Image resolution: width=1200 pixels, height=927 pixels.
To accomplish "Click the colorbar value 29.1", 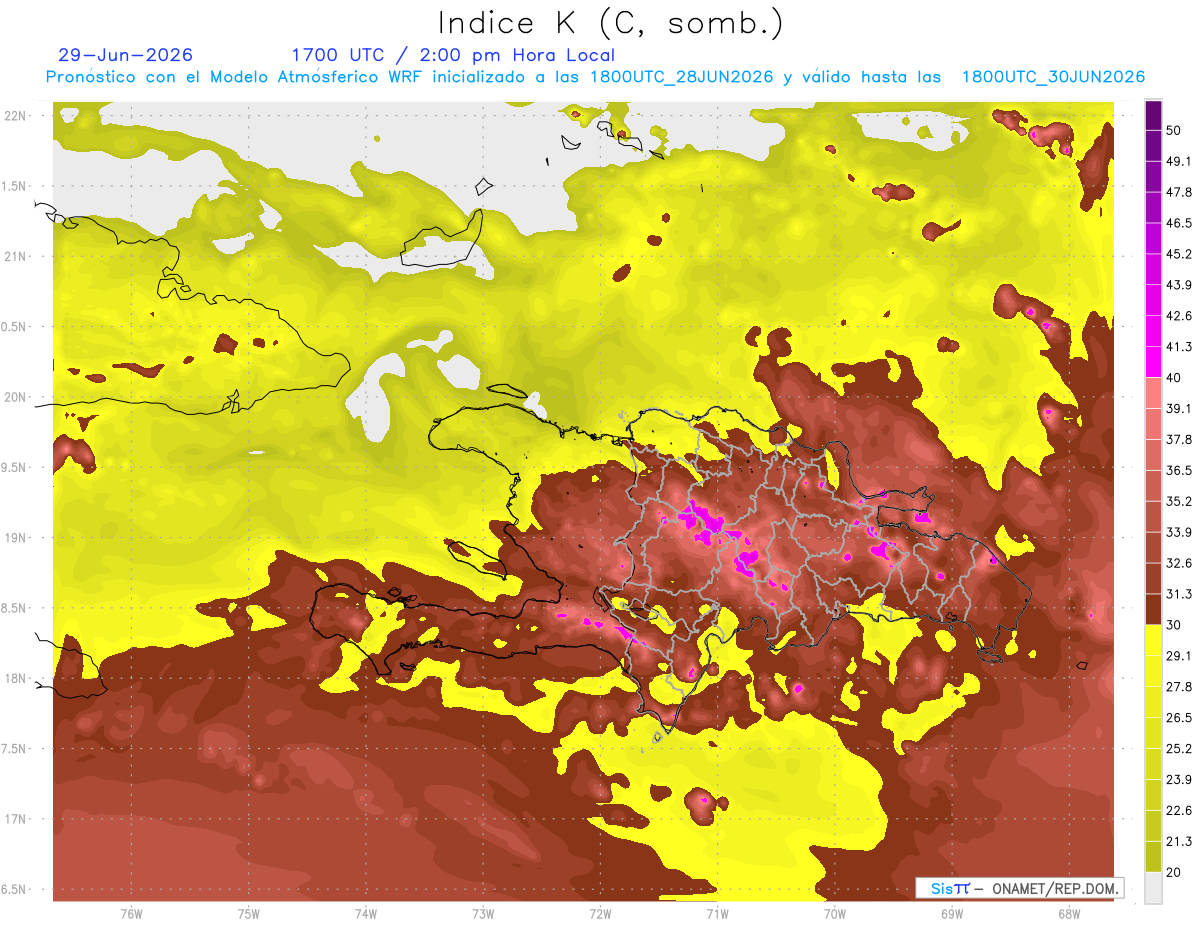I will pos(1178,655).
